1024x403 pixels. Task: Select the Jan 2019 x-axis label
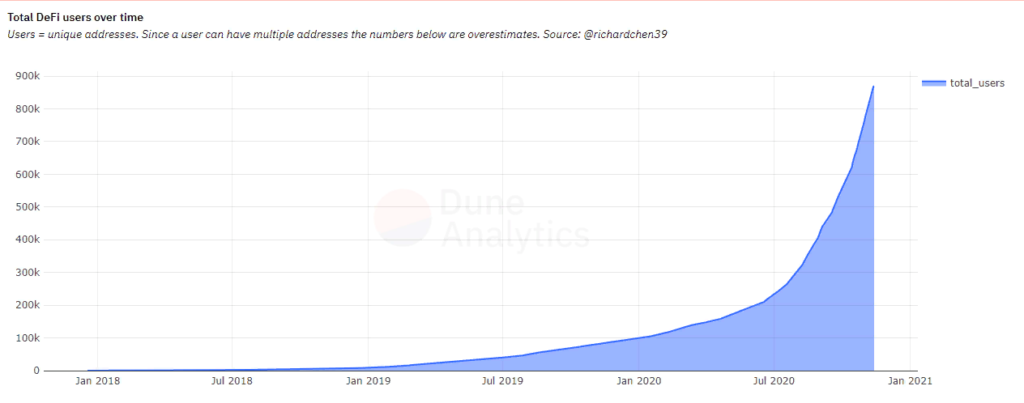tap(368, 381)
